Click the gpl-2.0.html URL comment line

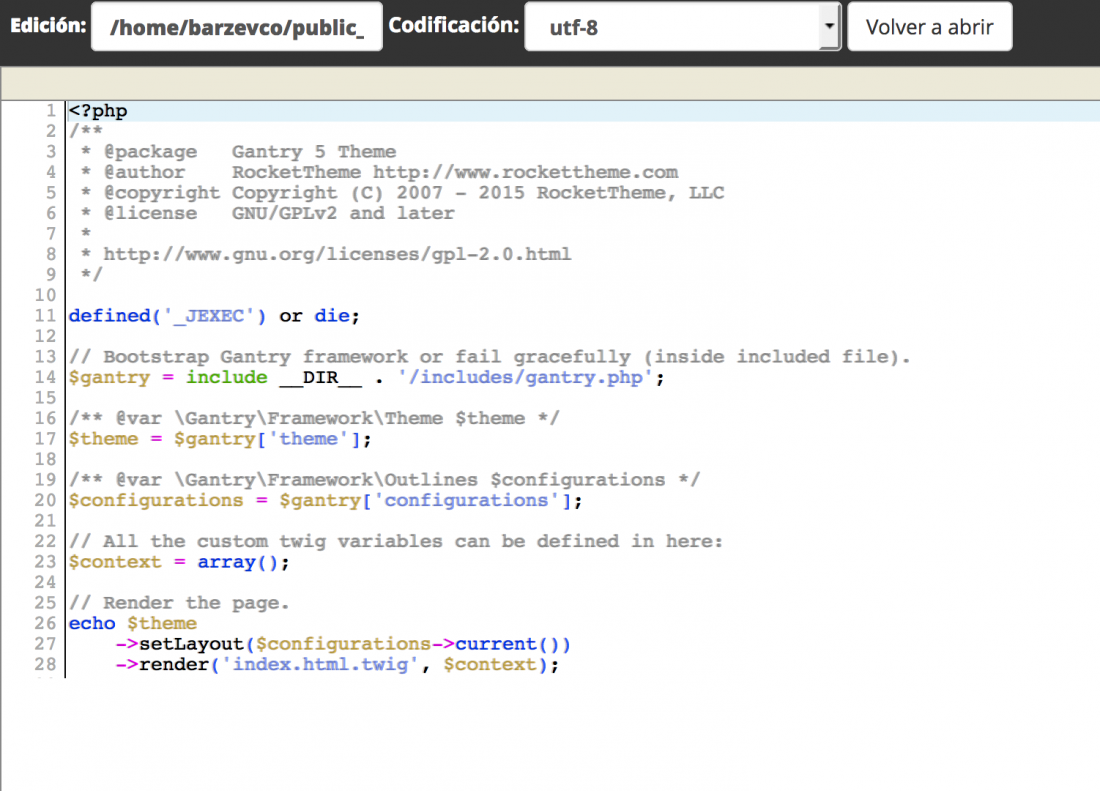click(x=326, y=255)
